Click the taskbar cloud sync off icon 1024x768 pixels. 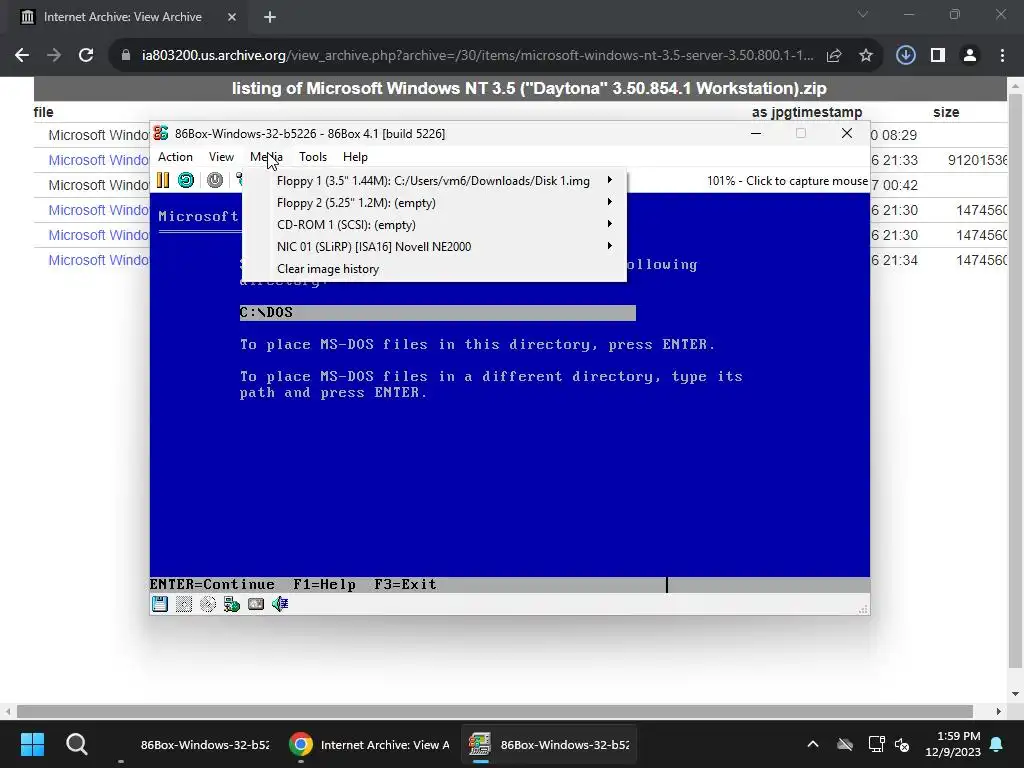pos(845,744)
